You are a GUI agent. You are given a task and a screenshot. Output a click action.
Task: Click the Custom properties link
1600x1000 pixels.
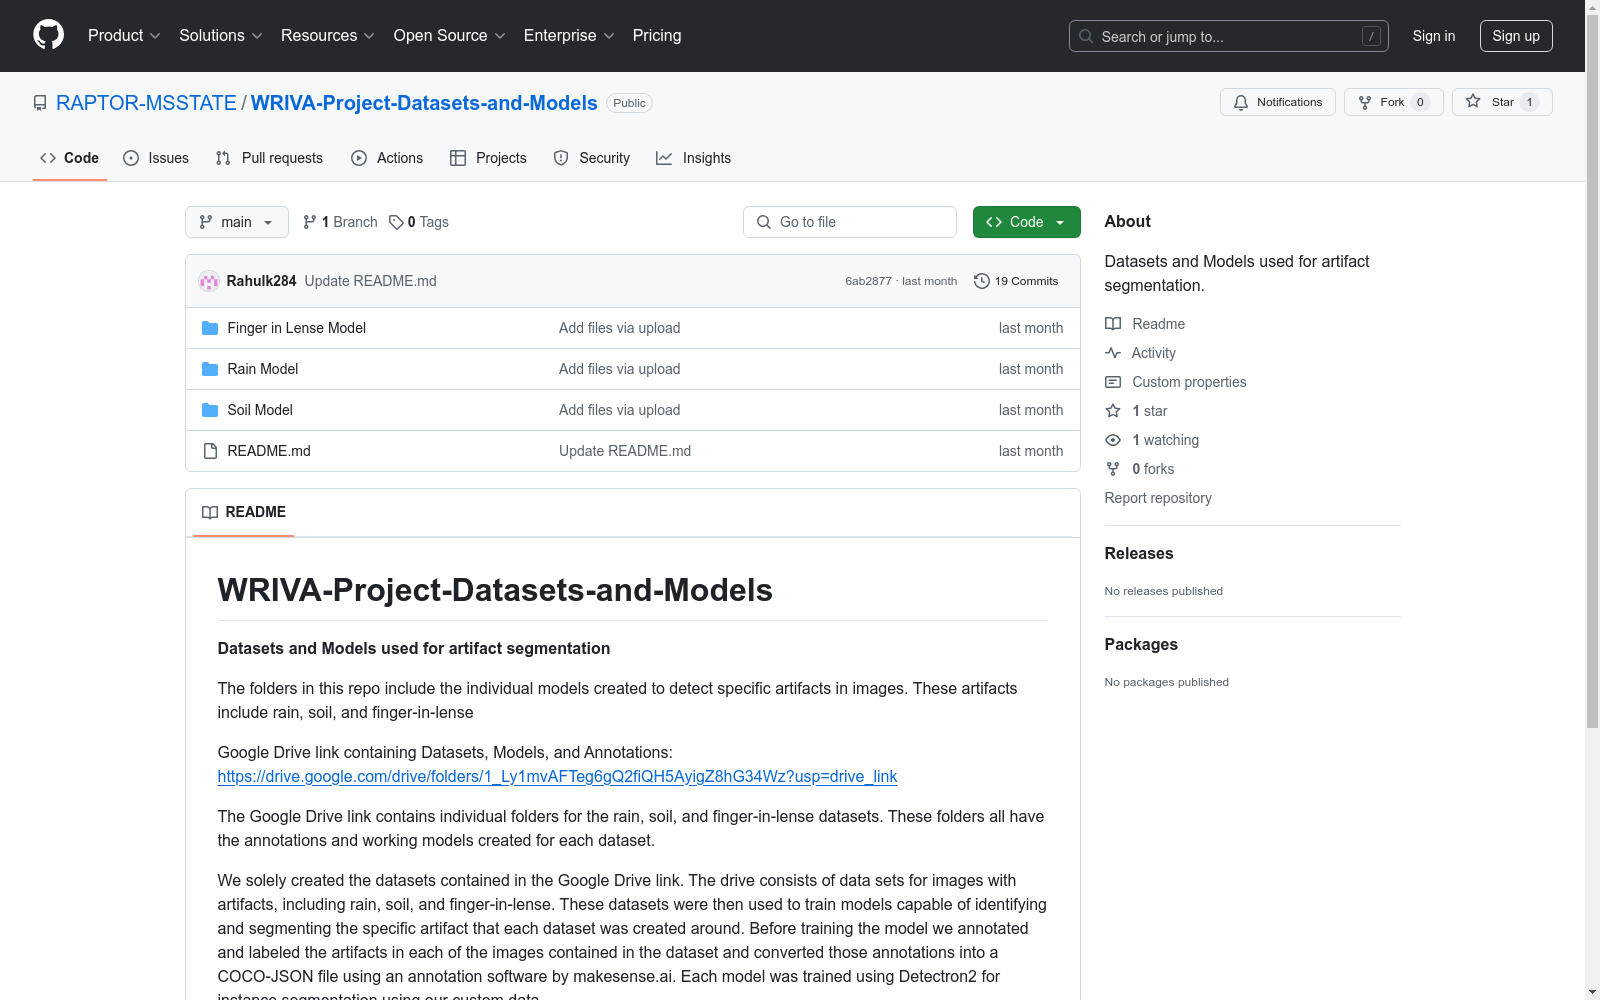(x=1189, y=382)
